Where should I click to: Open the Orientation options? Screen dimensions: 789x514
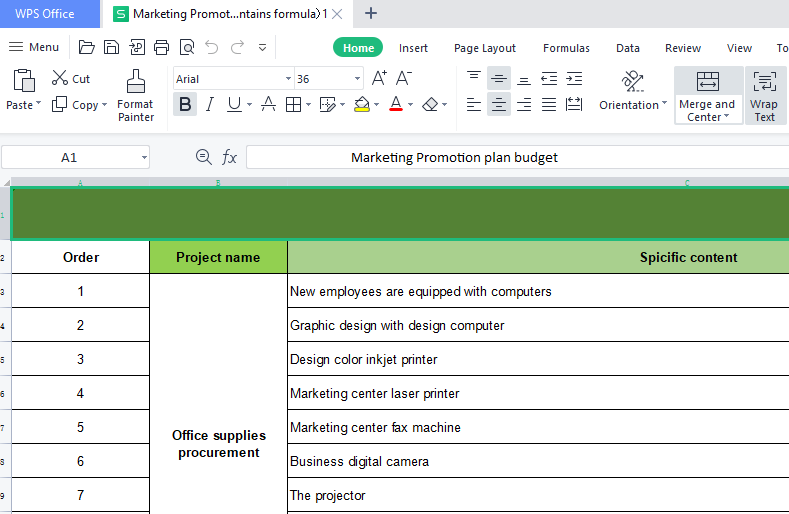click(633, 91)
